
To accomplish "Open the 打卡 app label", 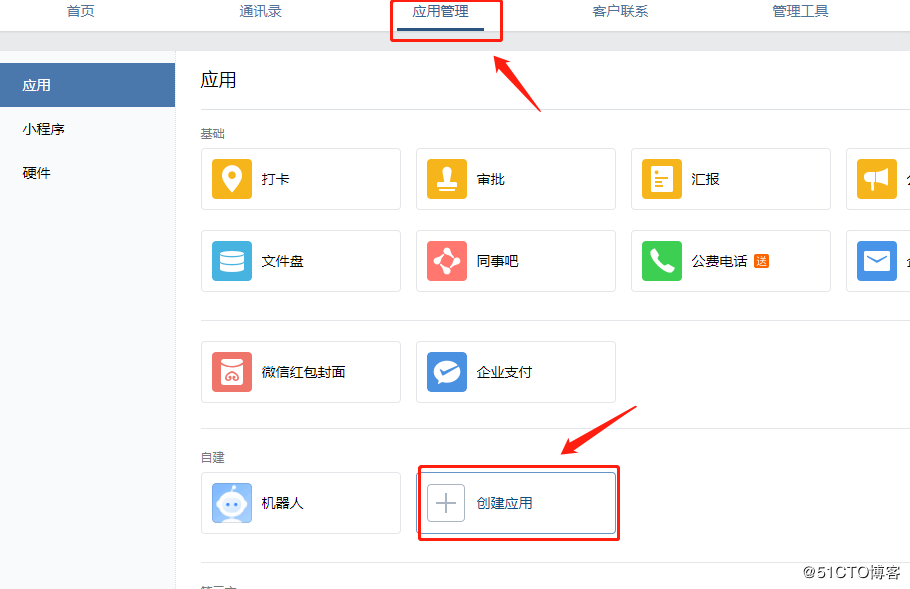I will pos(275,179).
